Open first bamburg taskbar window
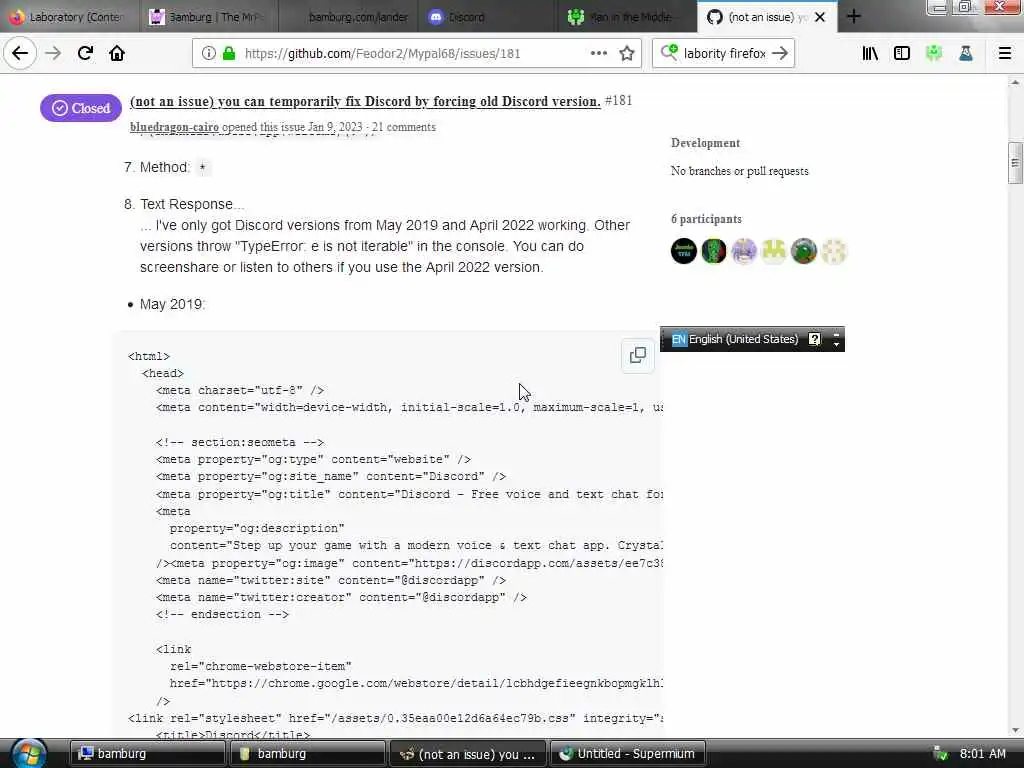Image resolution: width=1024 pixels, height=768 pixels. pos(148,754)
